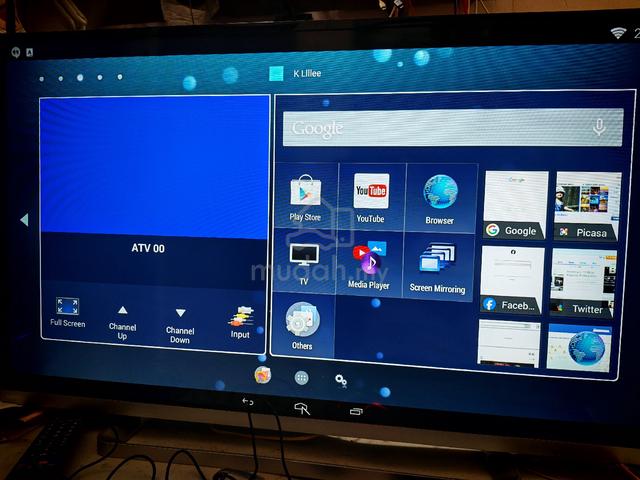Image resolution: width=640 pixels, height=480 pixels.
Task: Launch the YouTube app
Action: coord(371,198)
